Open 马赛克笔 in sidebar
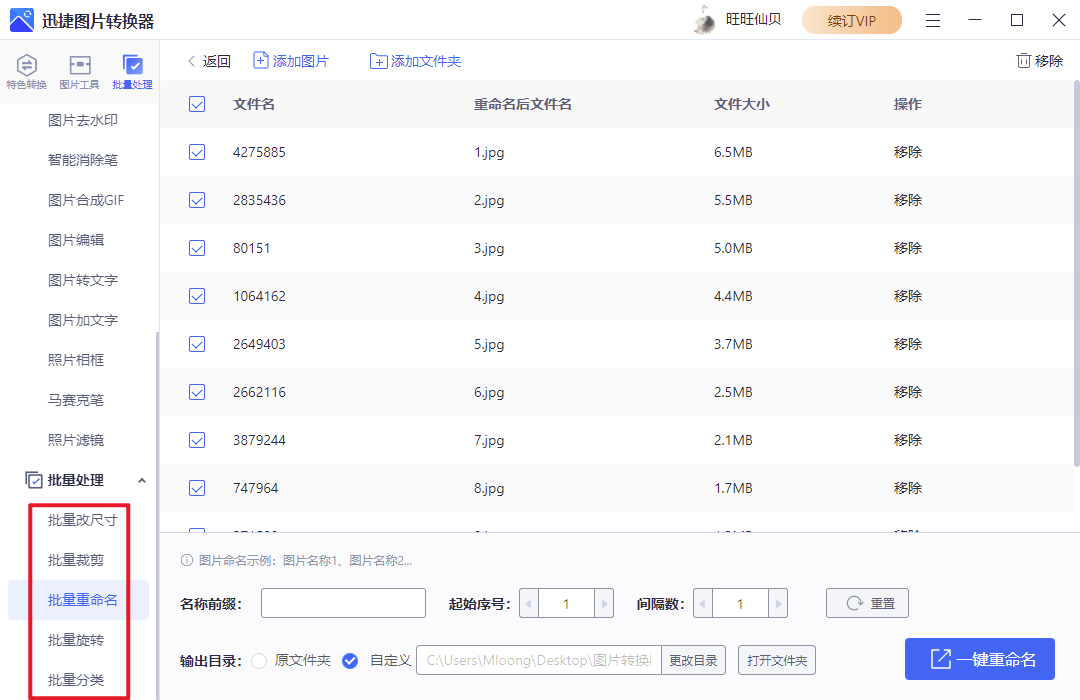Image resolution: width=1080 pixels, height=700 pixels. pos(76,400)
